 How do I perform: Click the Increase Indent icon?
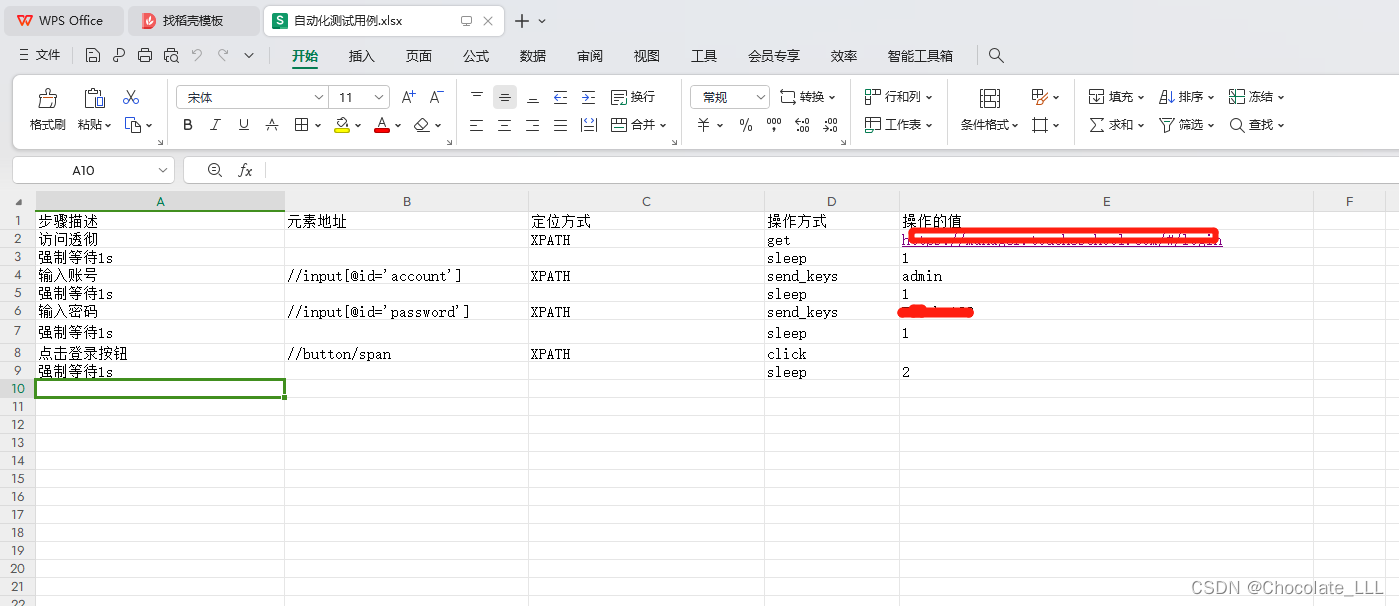[x=589, y=97]
